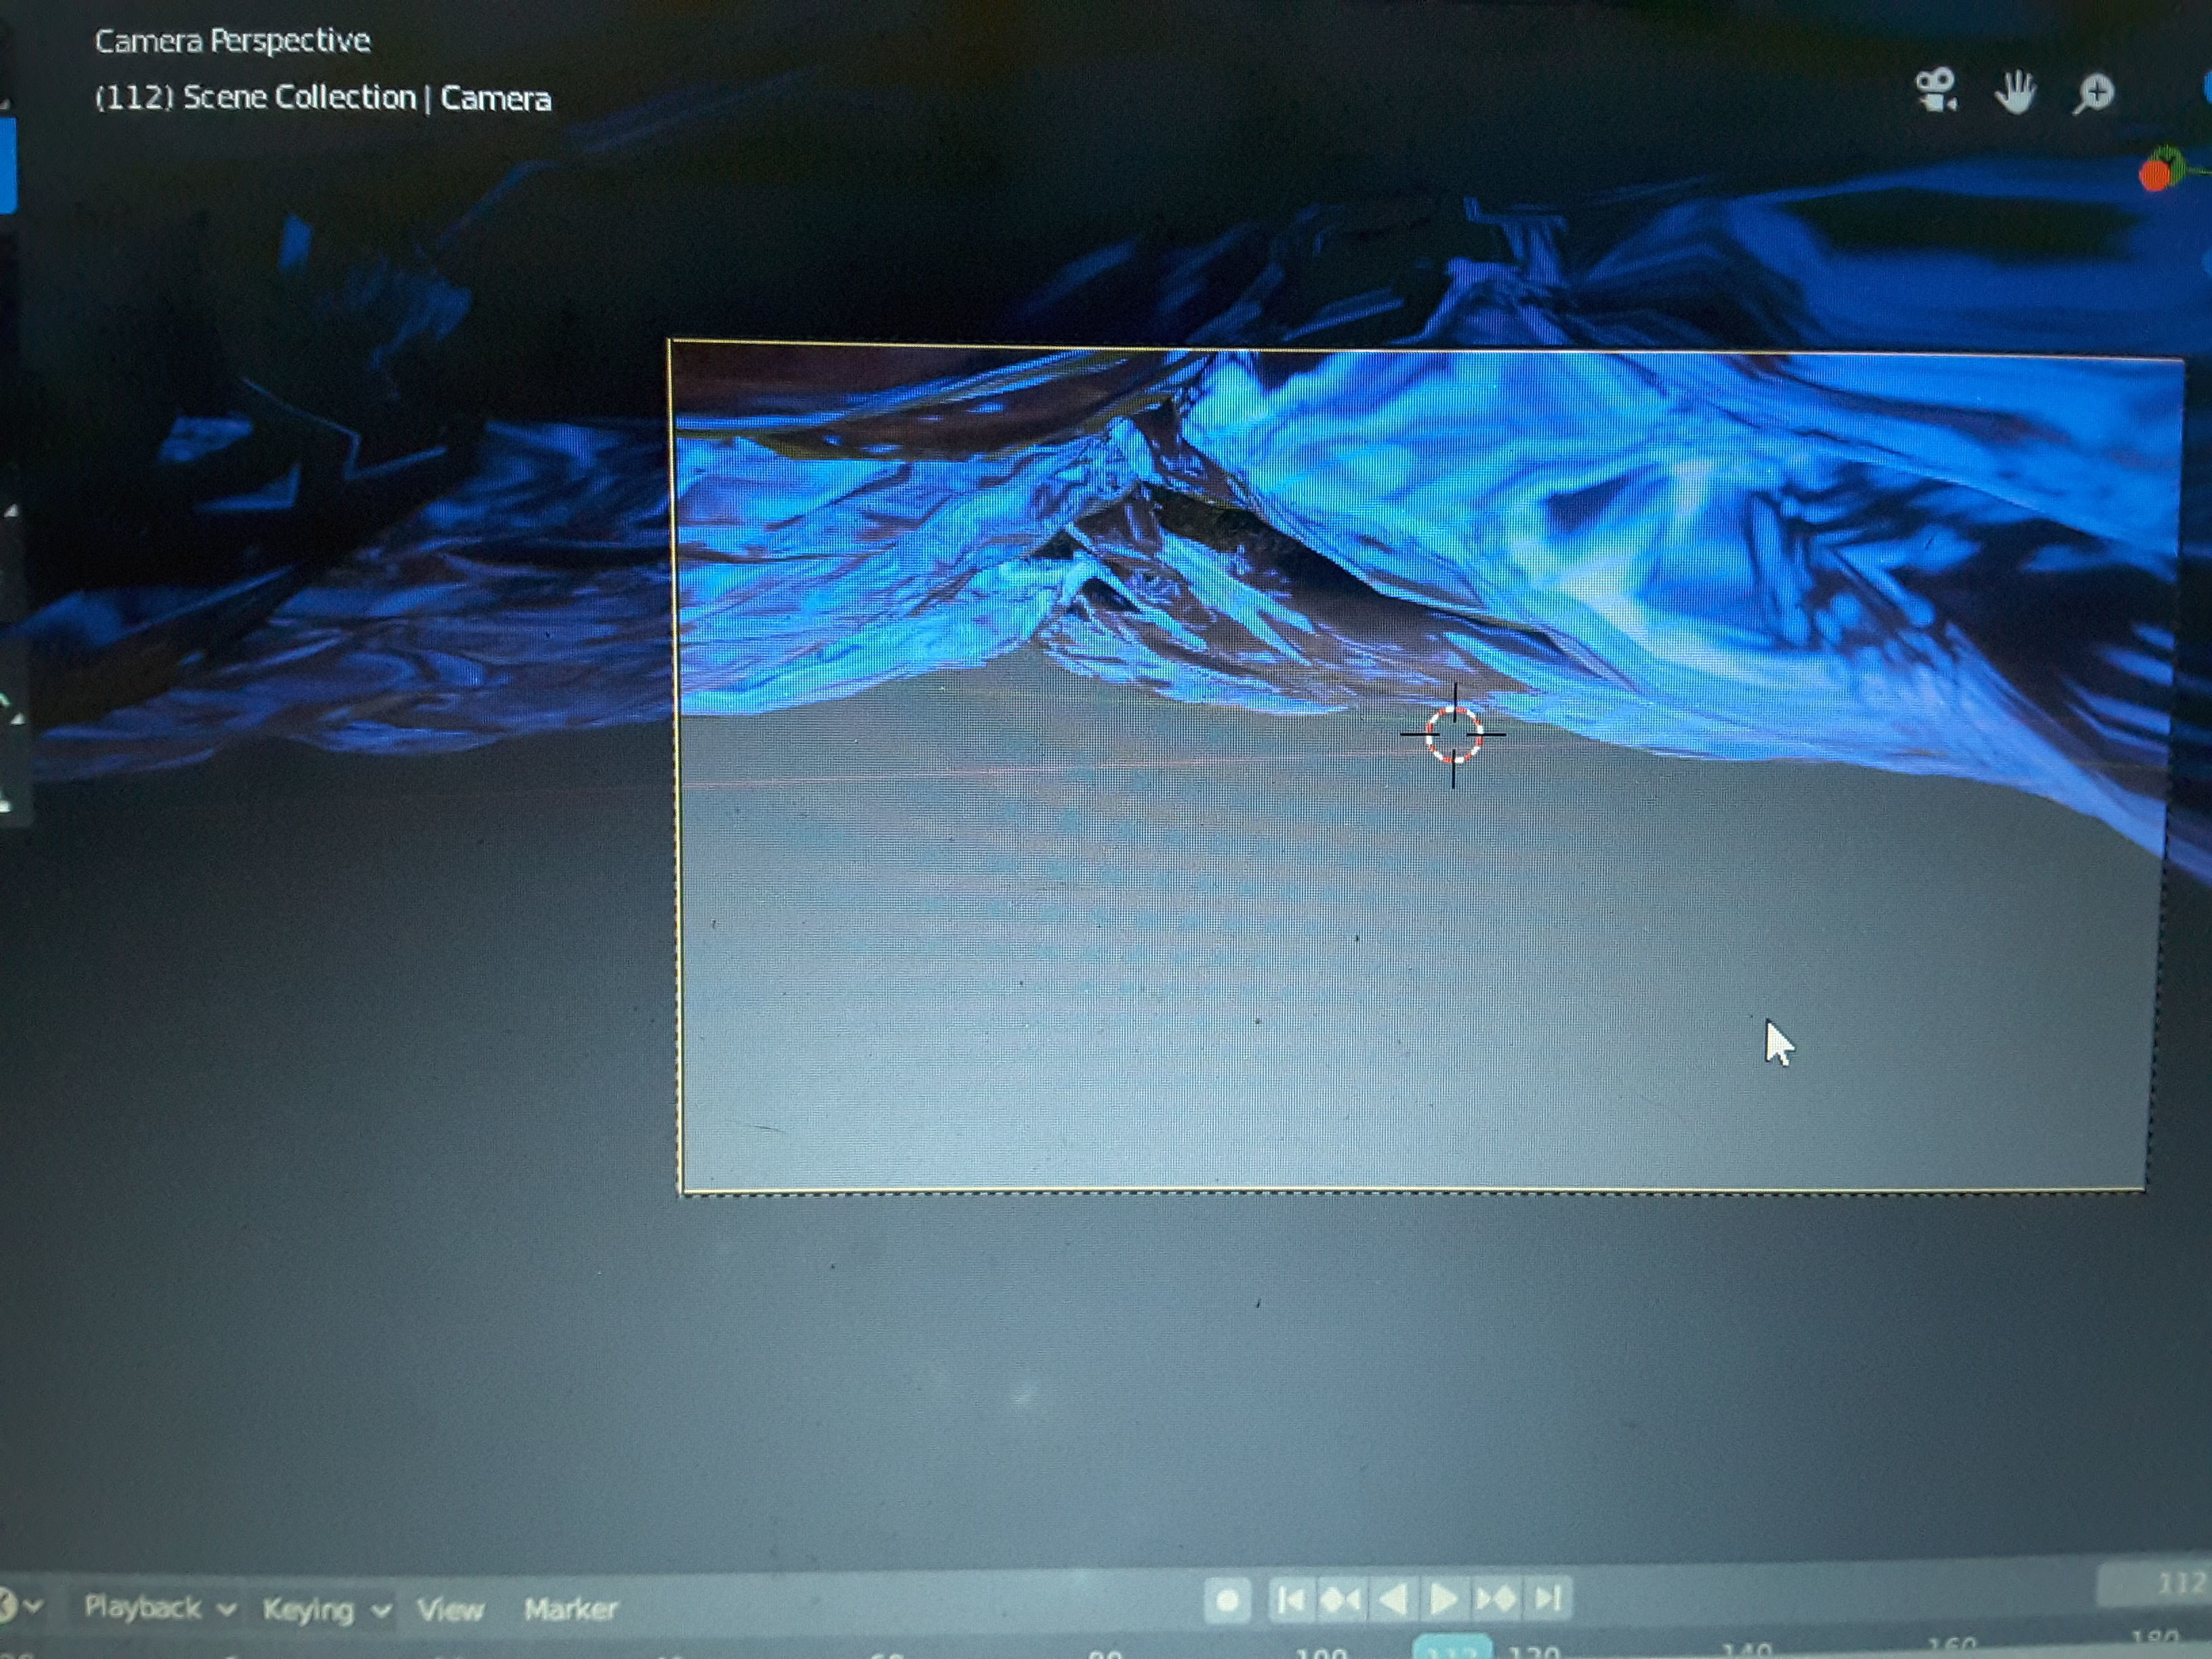Jump to the end frame

pyautogui.click(x=1548, y=1598)
